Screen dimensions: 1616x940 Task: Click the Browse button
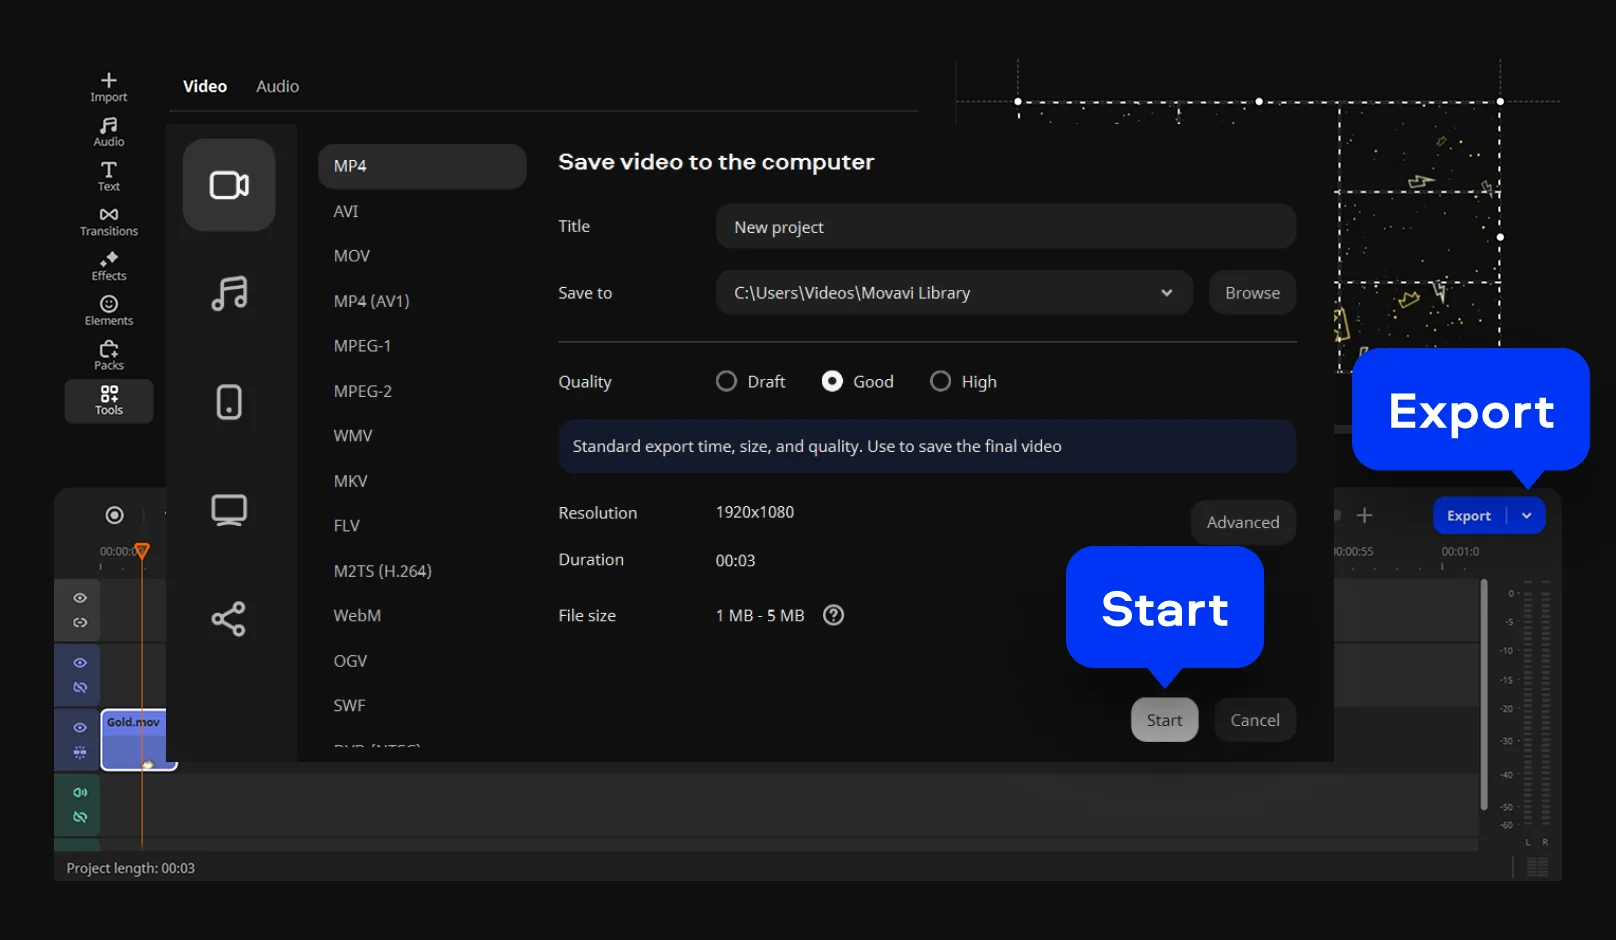point(1252,293)
